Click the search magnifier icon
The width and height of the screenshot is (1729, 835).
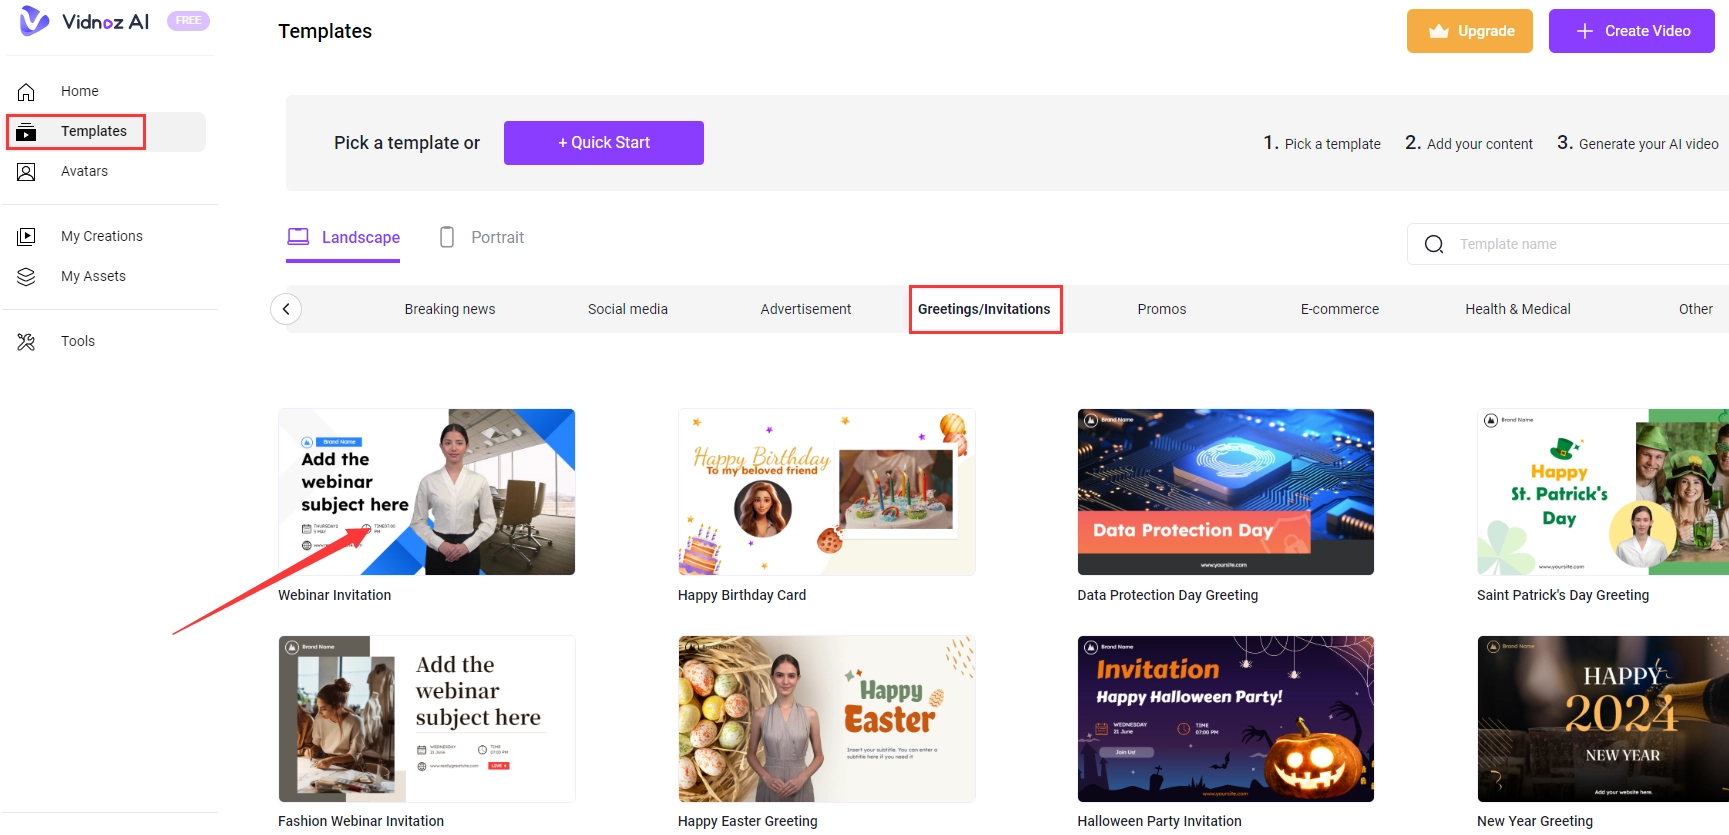(x=1433, y=244)
